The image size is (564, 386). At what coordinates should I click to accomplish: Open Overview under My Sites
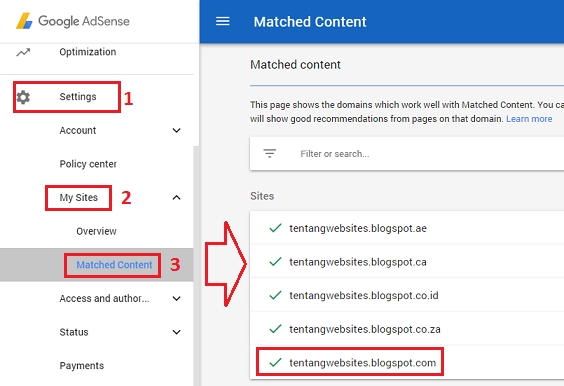96,231
